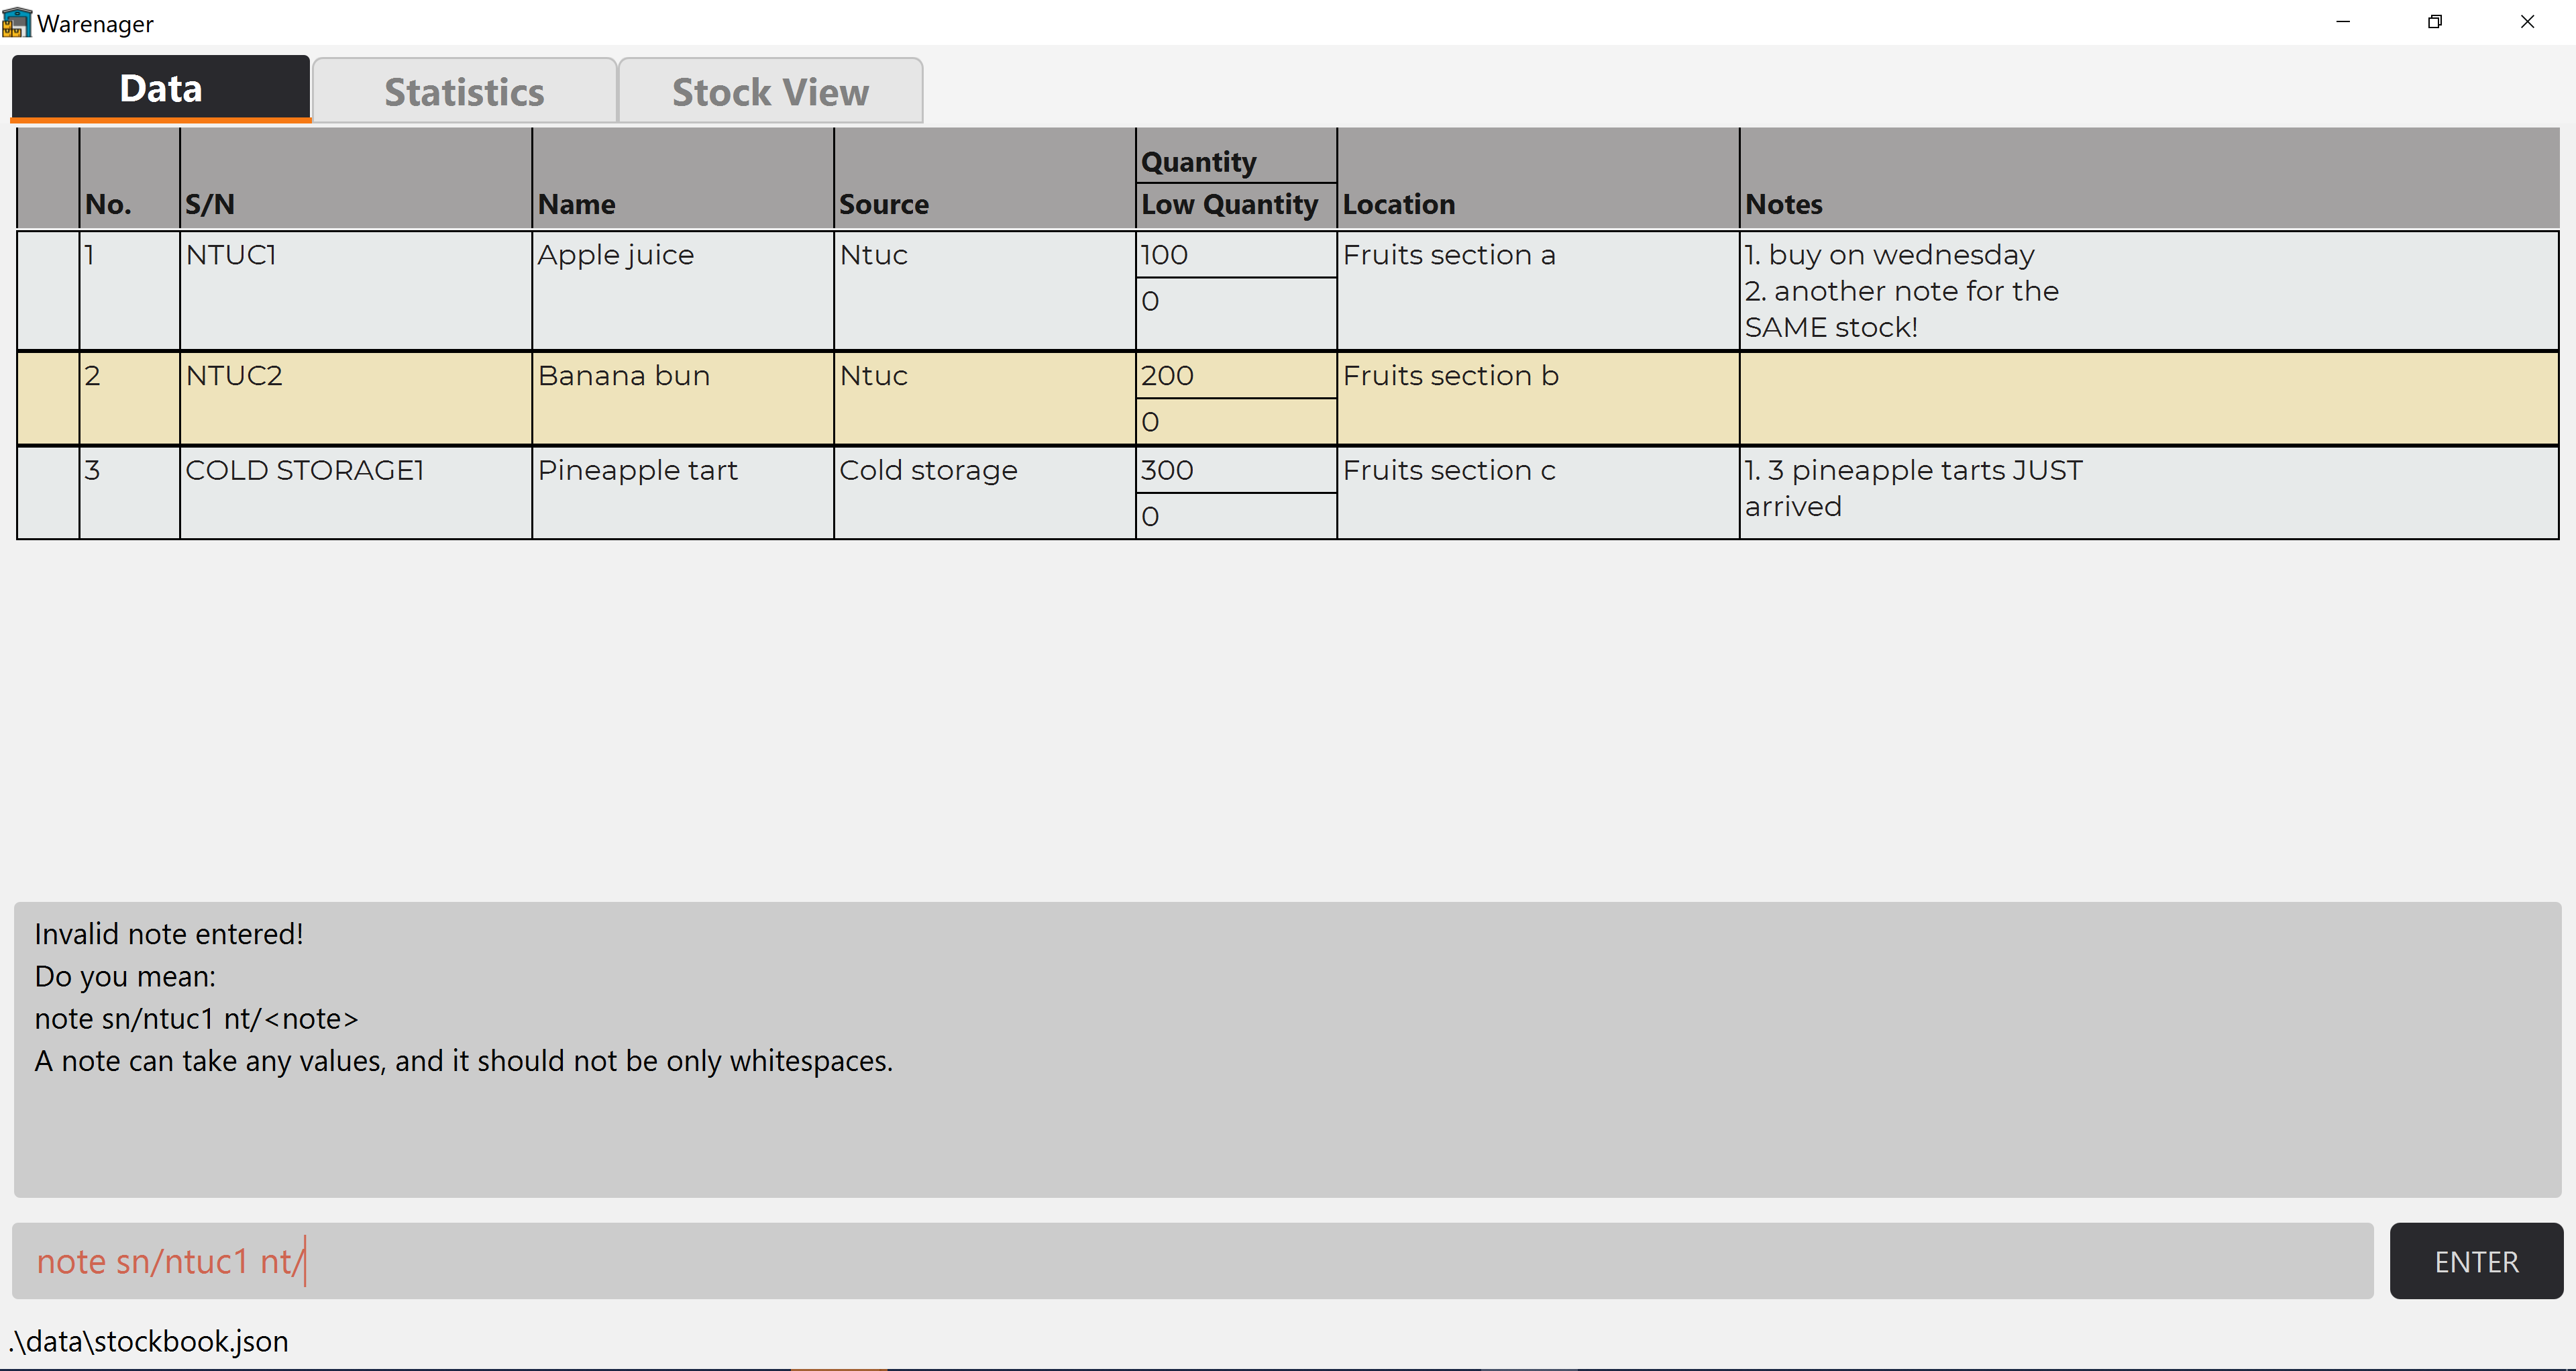Click the 'another note for the SAME stock!' note

[1902, 309]
